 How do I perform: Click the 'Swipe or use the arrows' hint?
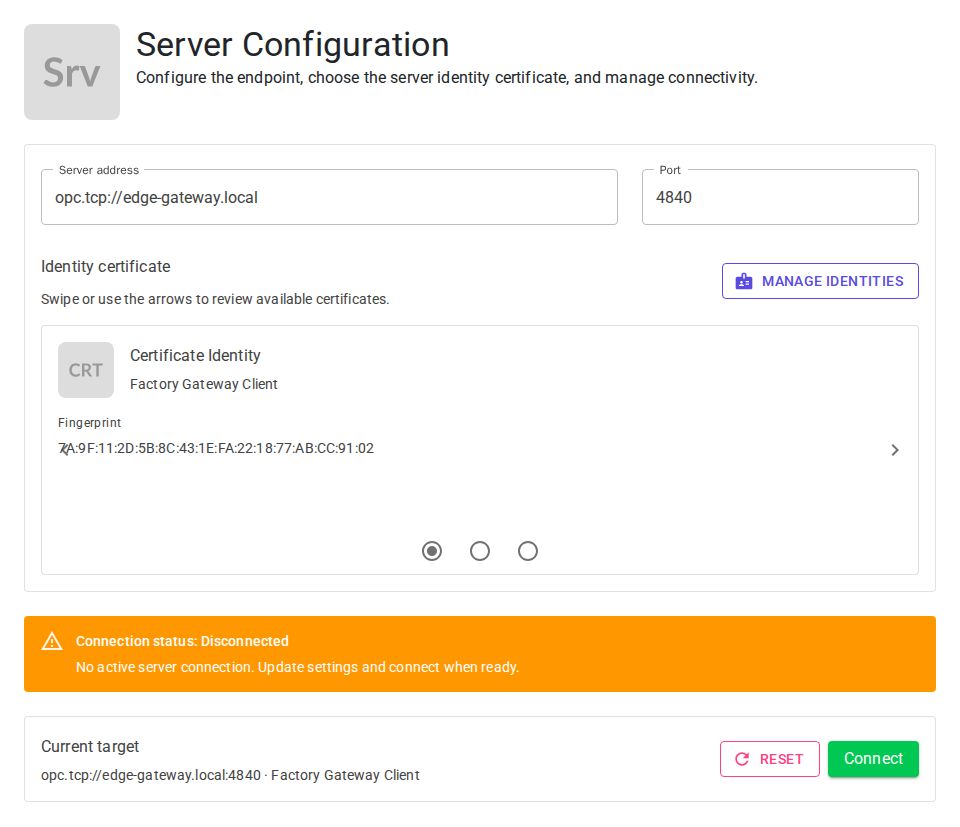pyautogui.click(x=215, y=299)
